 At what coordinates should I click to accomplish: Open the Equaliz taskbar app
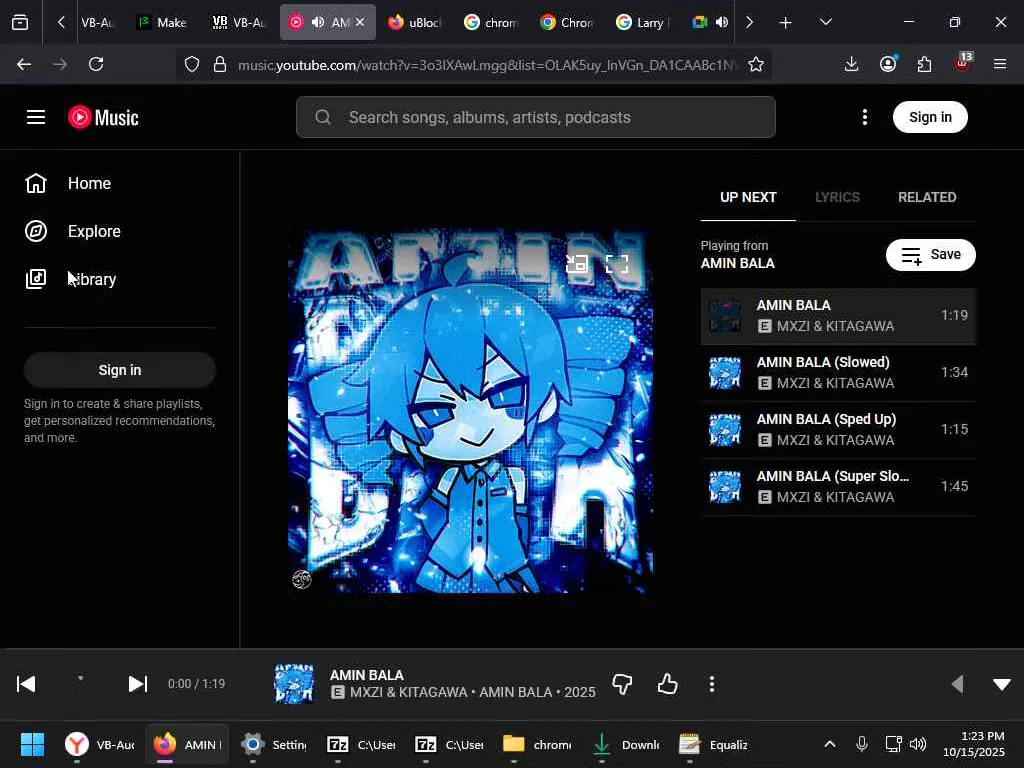[x=713, y=744]
